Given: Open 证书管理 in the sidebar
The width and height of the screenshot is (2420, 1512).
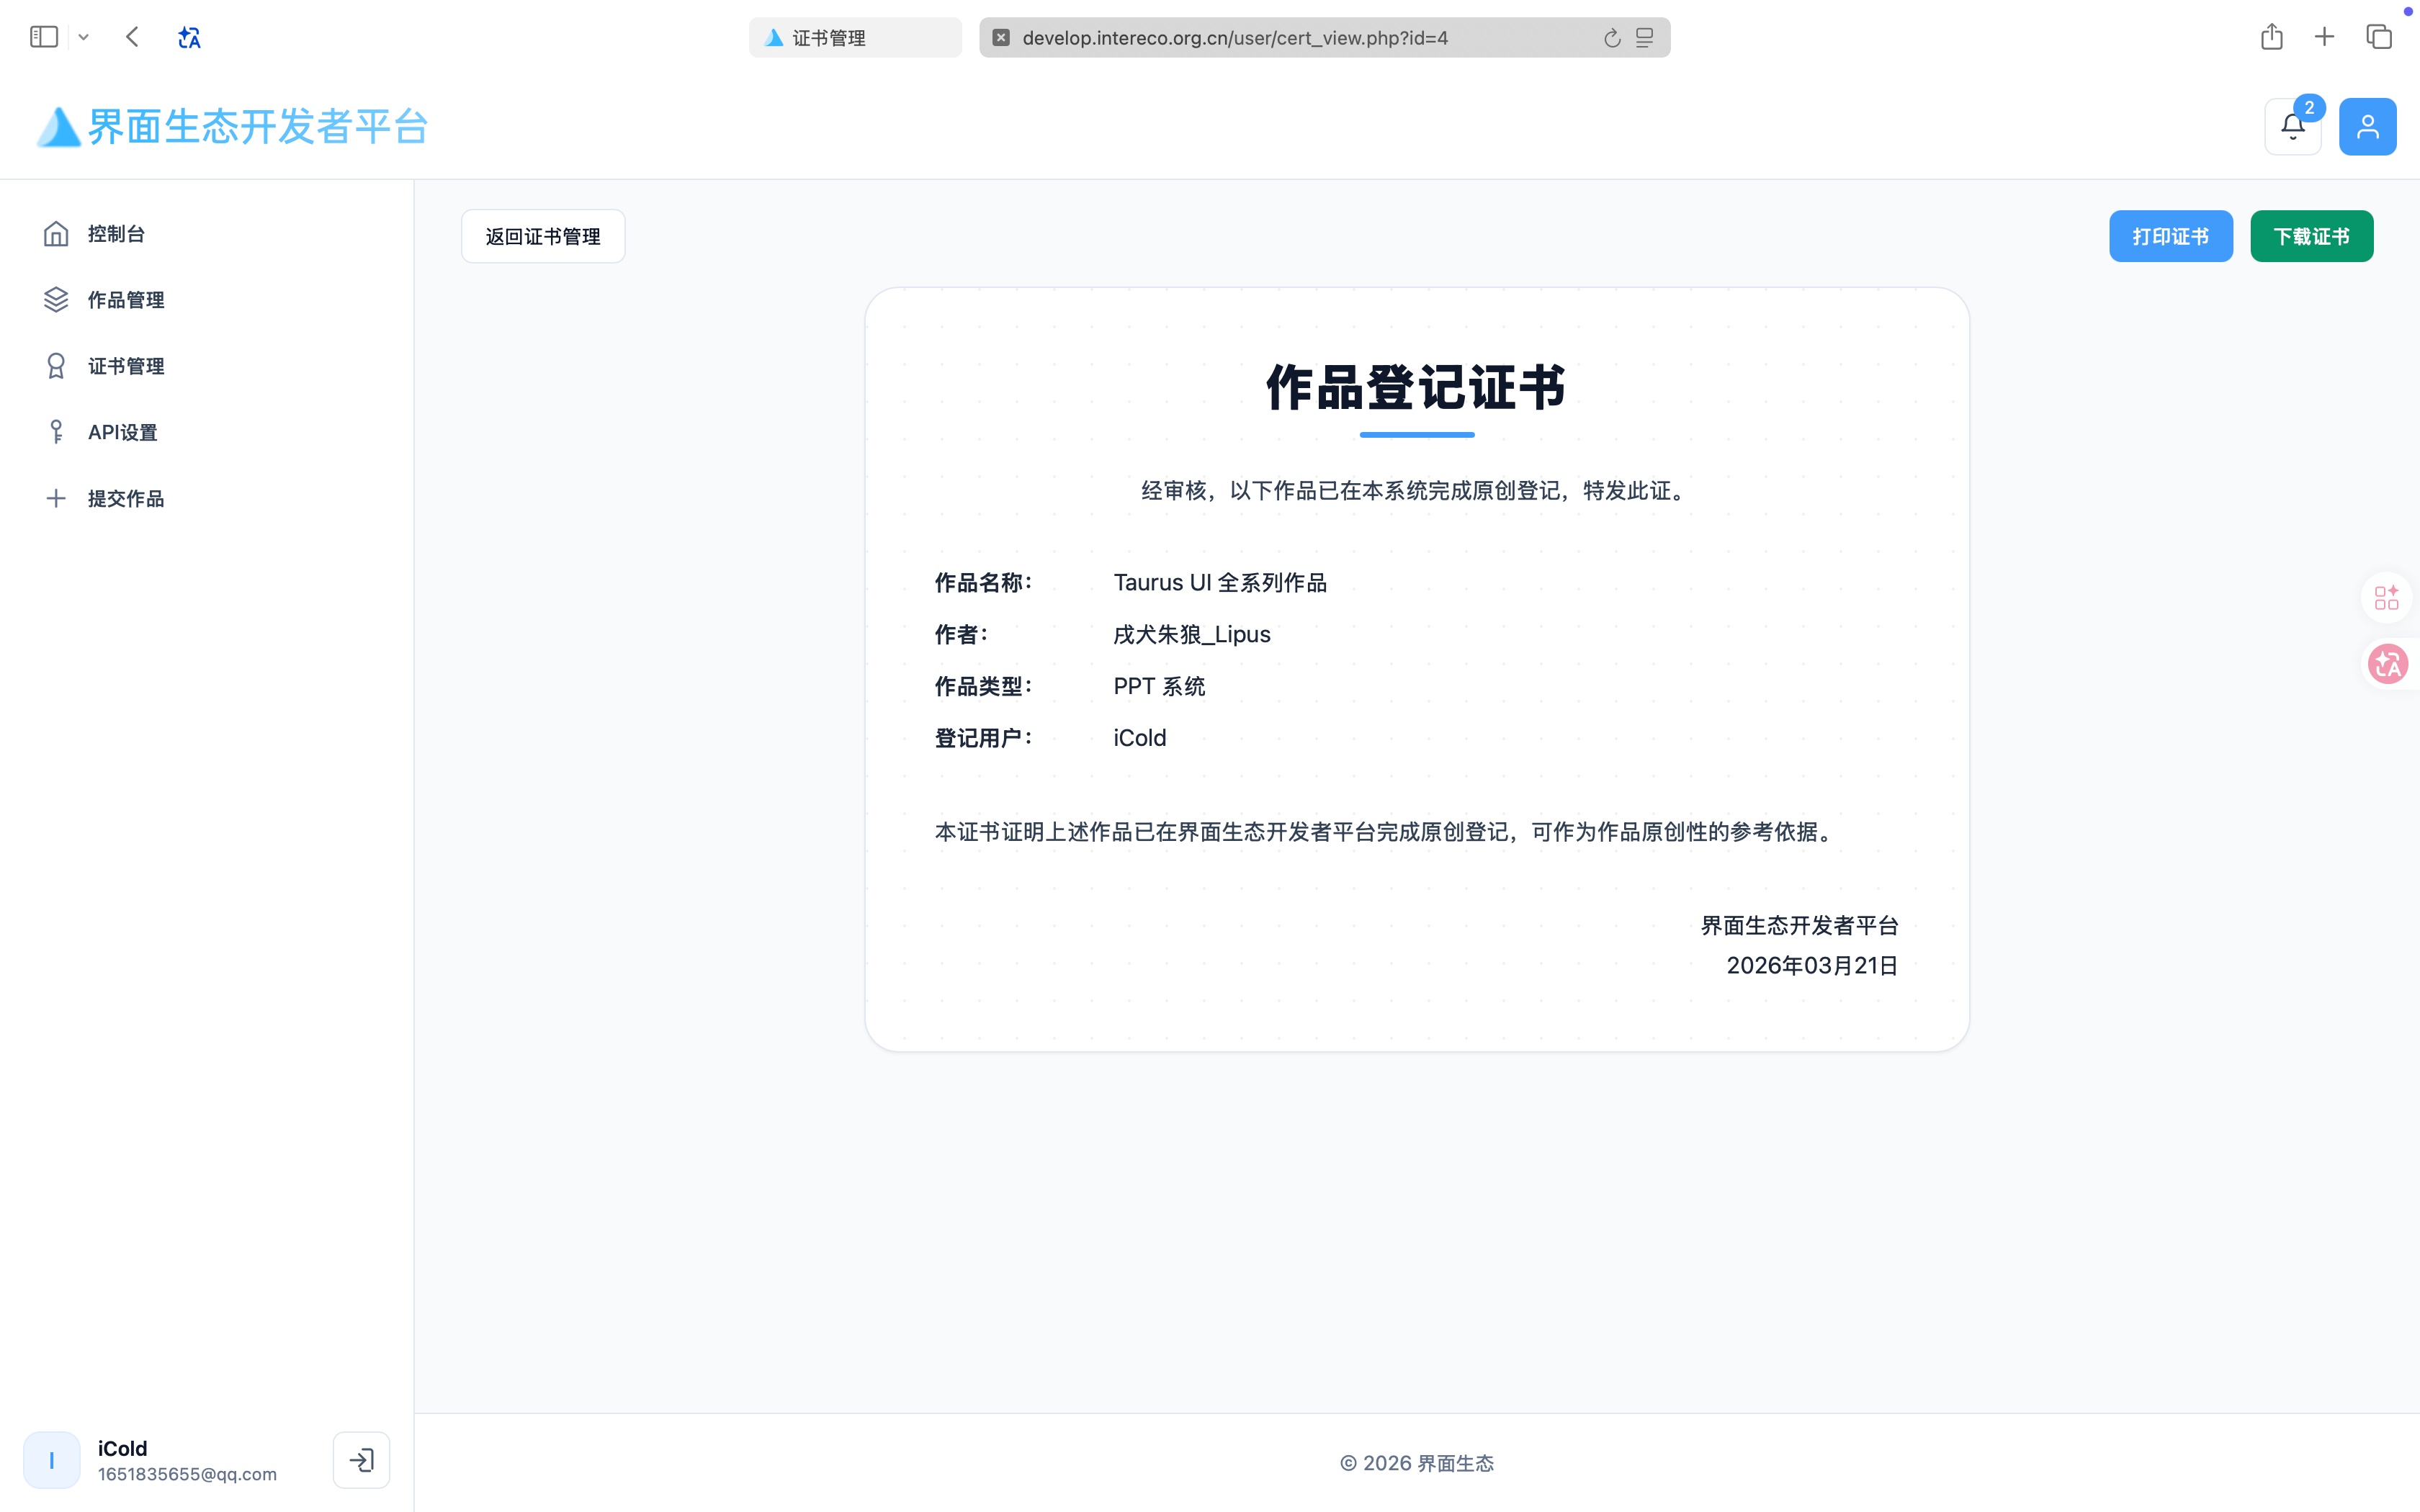Looking at the screenshot, I should [x=207, y=366].
